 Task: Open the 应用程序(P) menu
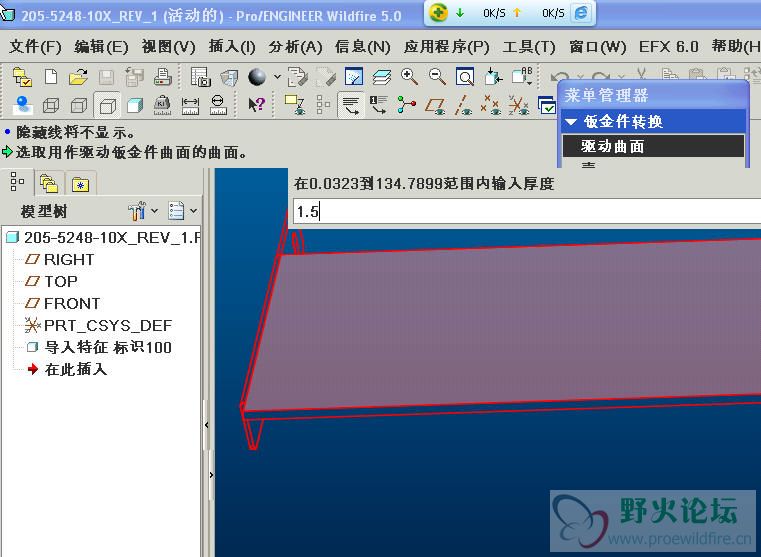pos(446,47)
